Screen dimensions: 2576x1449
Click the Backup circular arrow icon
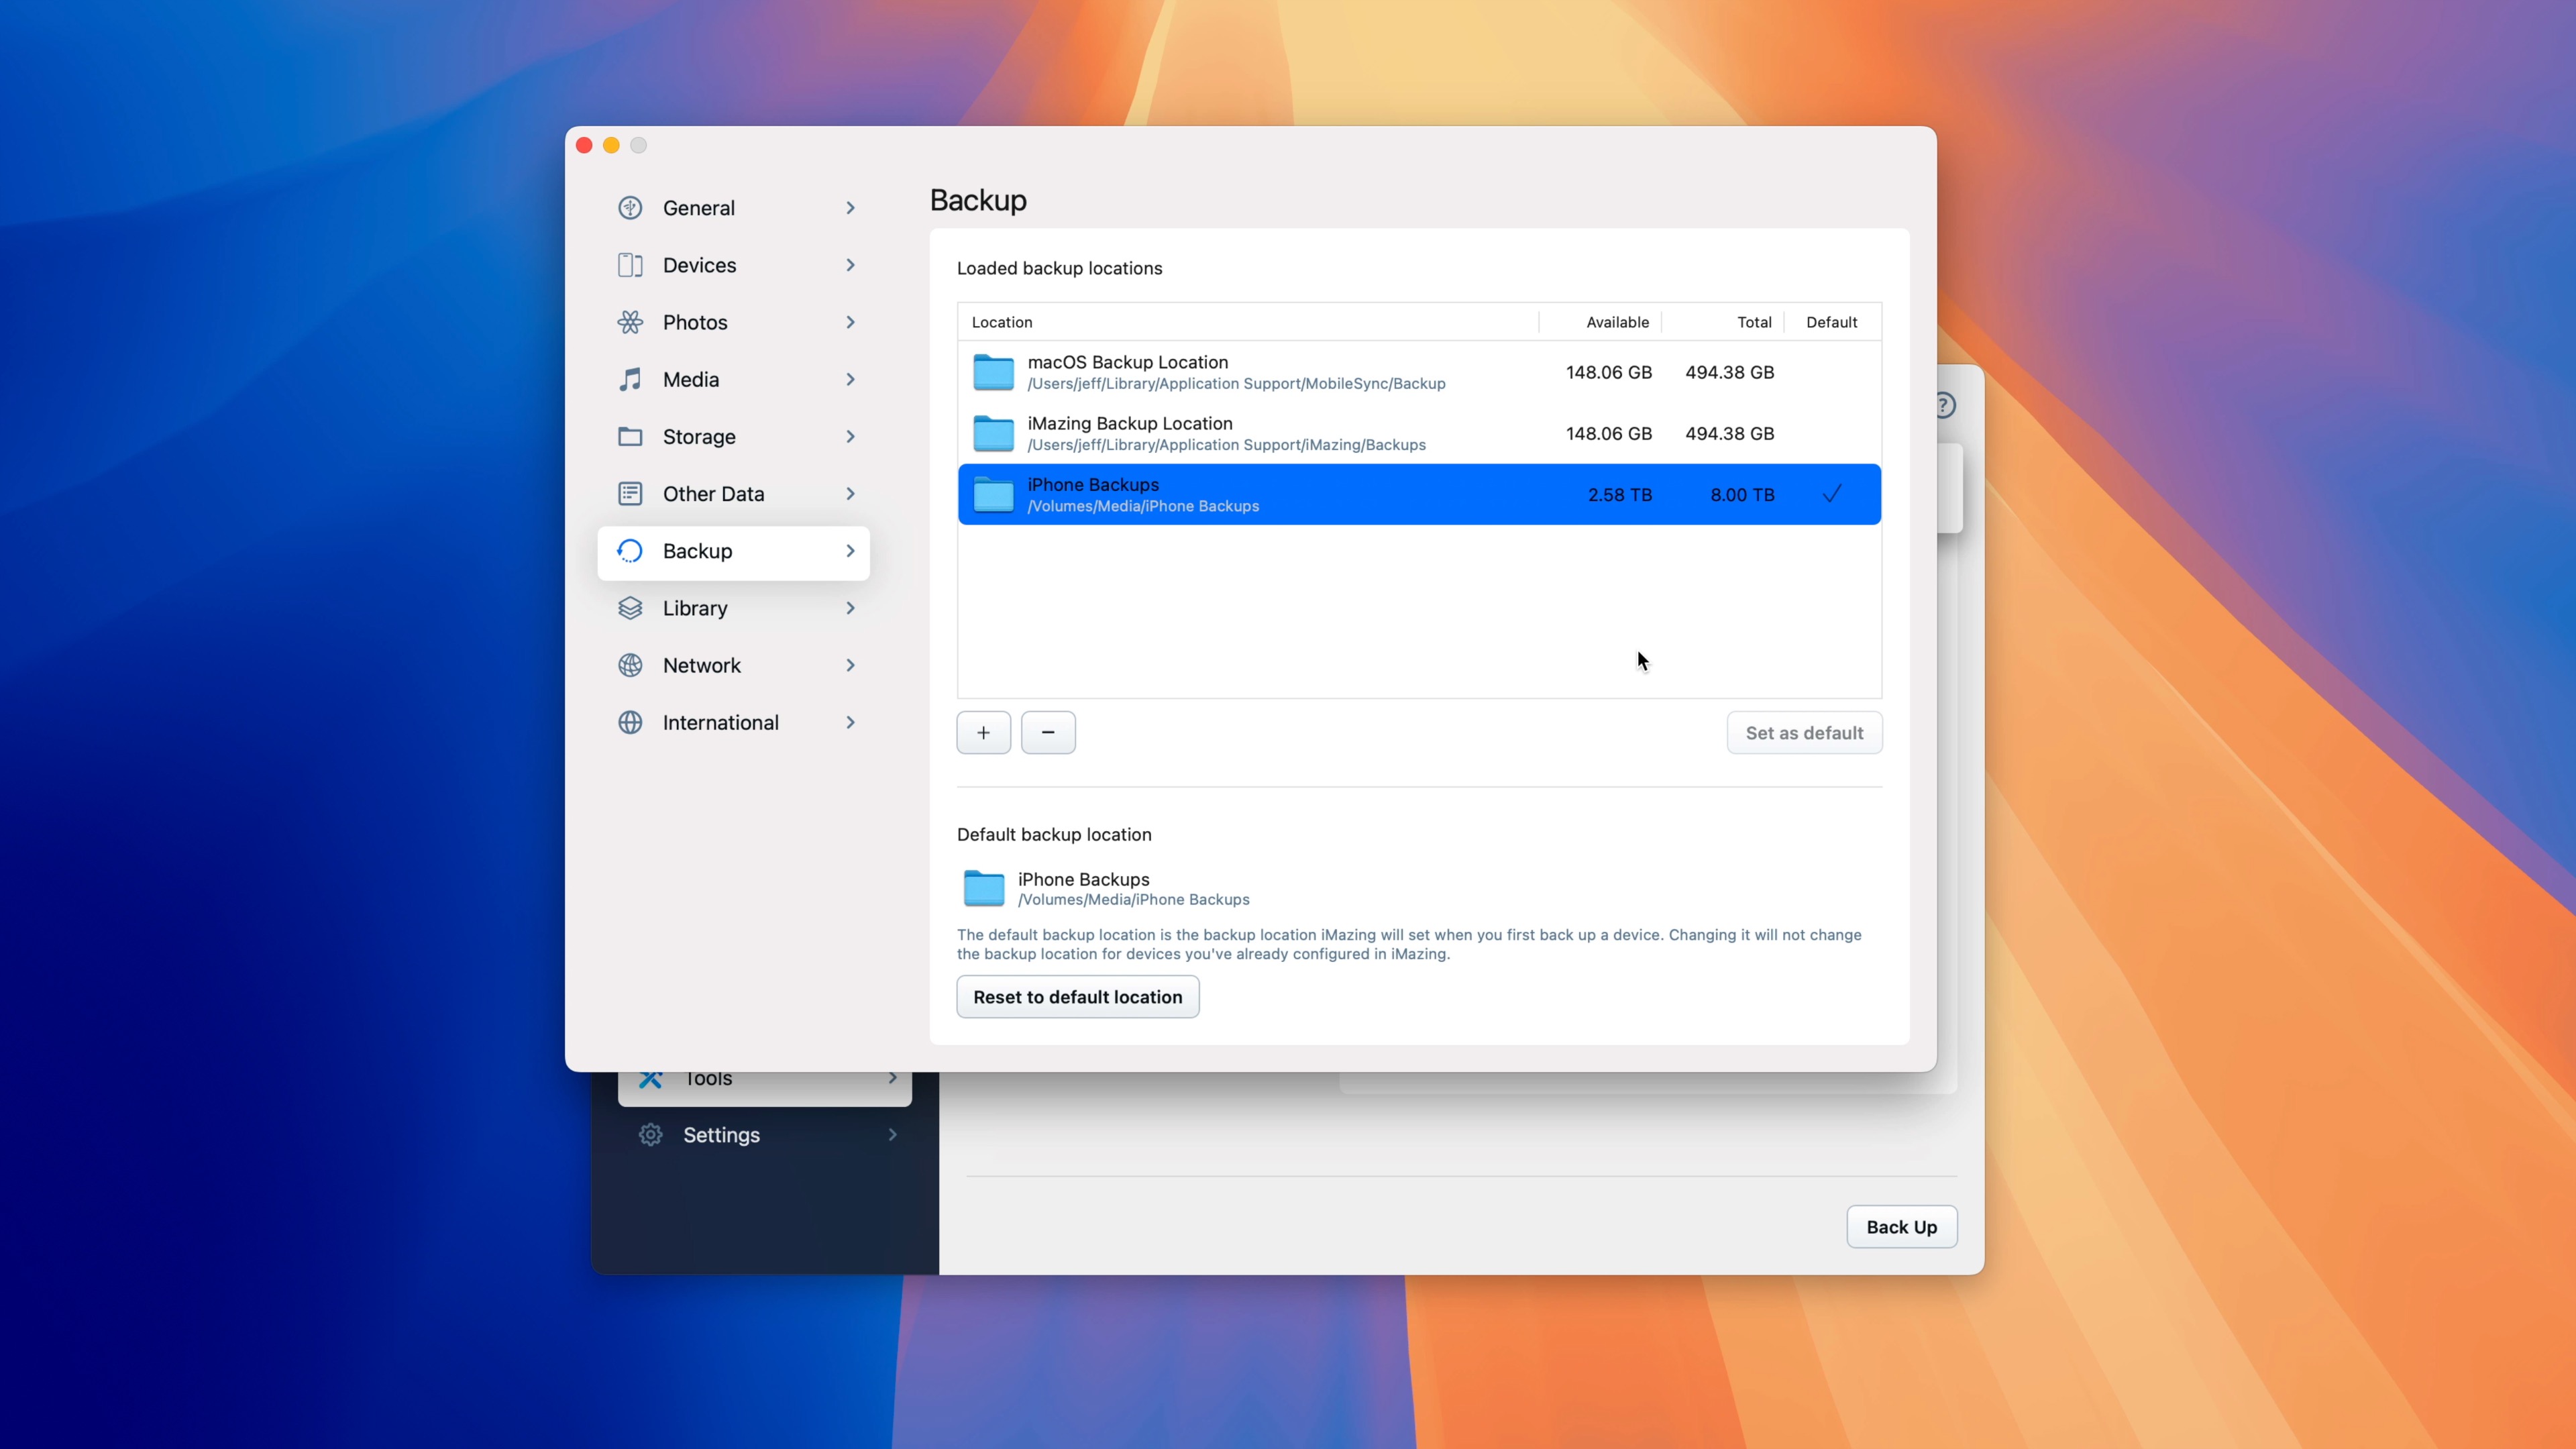click(x=631, y=551)
